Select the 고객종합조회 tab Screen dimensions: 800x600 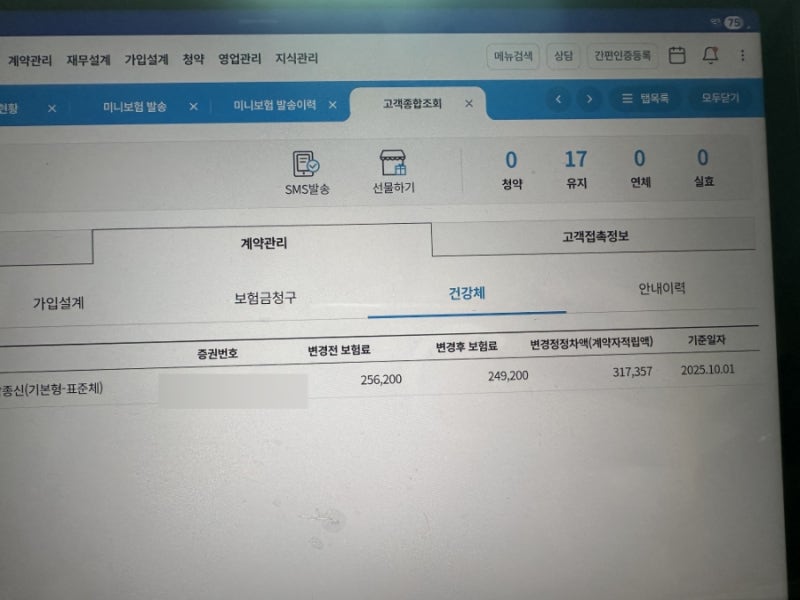[412, 104]
